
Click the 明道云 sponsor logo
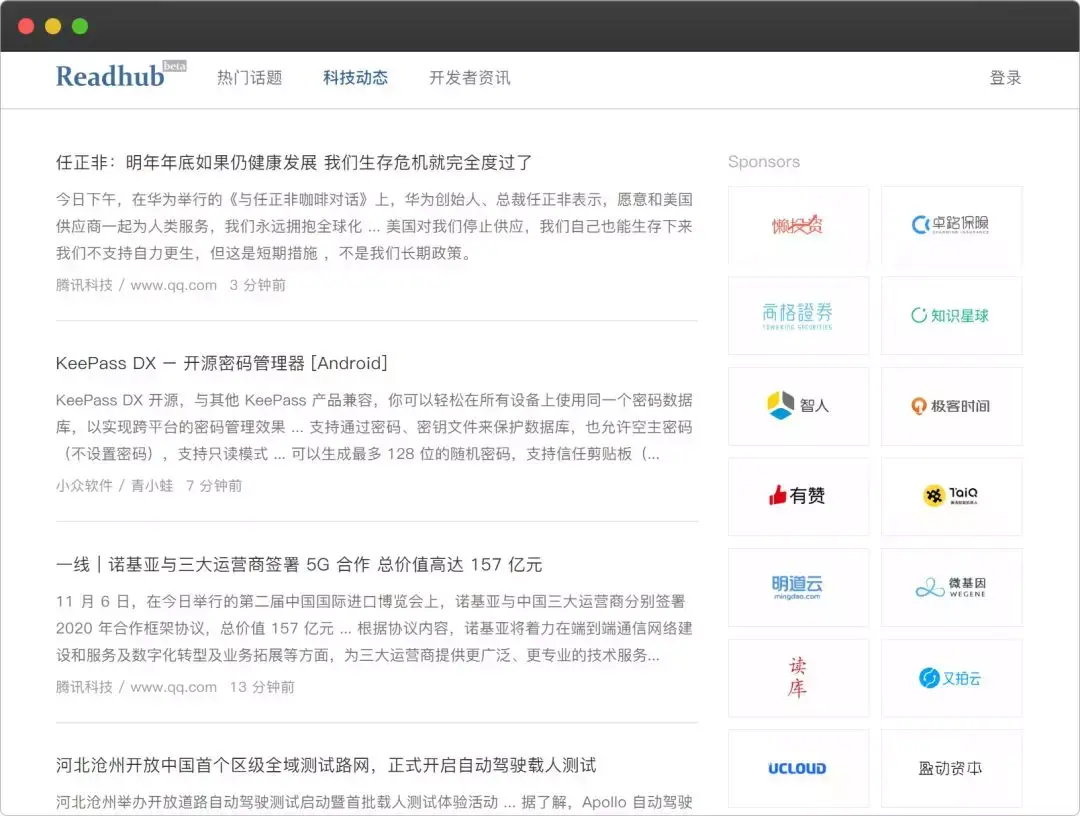click(798, 587)
